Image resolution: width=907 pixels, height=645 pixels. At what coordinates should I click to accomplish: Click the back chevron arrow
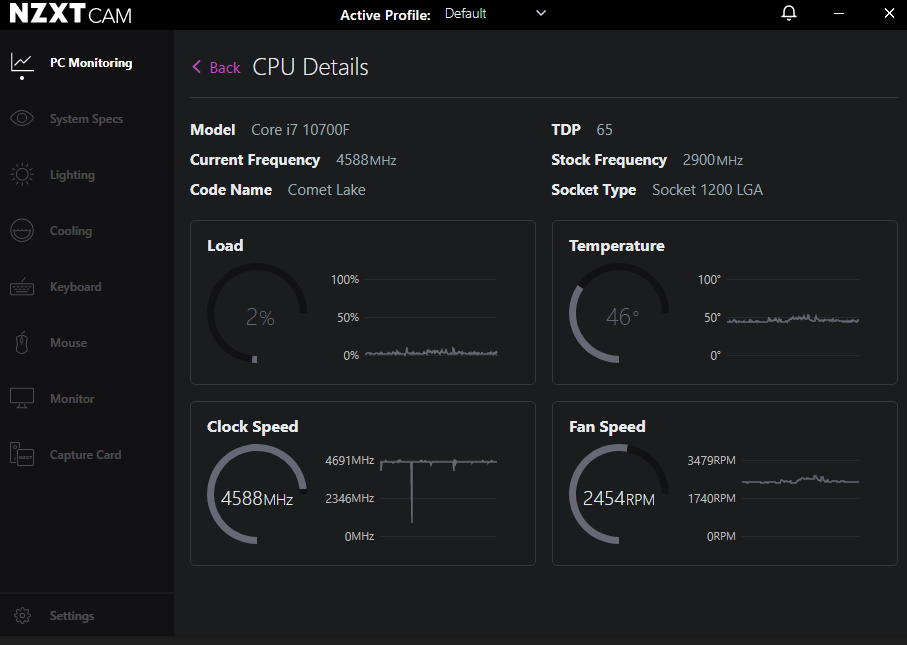click(197, 67)
